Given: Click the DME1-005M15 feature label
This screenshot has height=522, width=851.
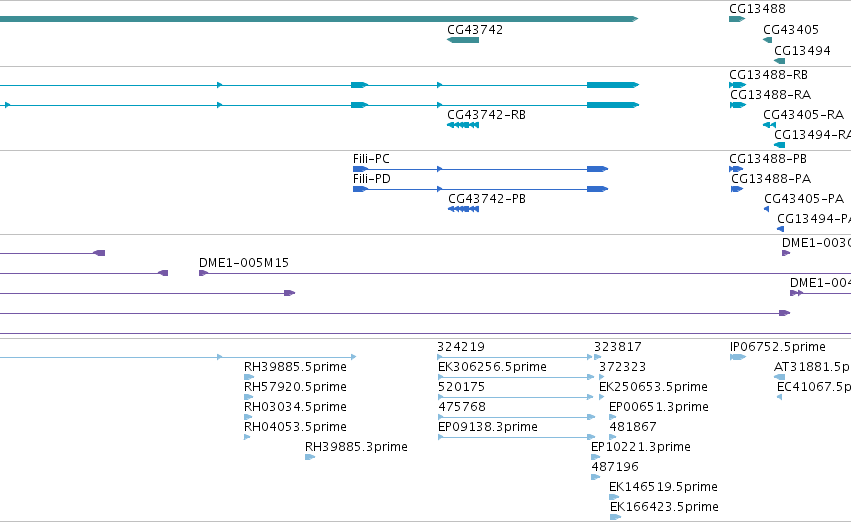Looking at the screenshot, I should click(x=244, y=263).
